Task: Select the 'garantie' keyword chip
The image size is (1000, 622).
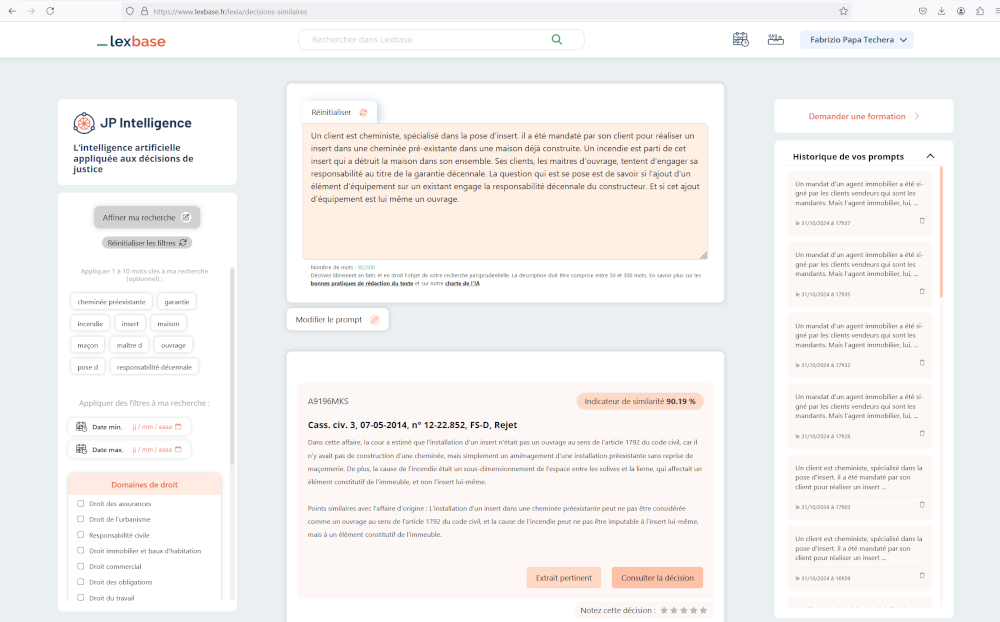Action: (177, 302)
